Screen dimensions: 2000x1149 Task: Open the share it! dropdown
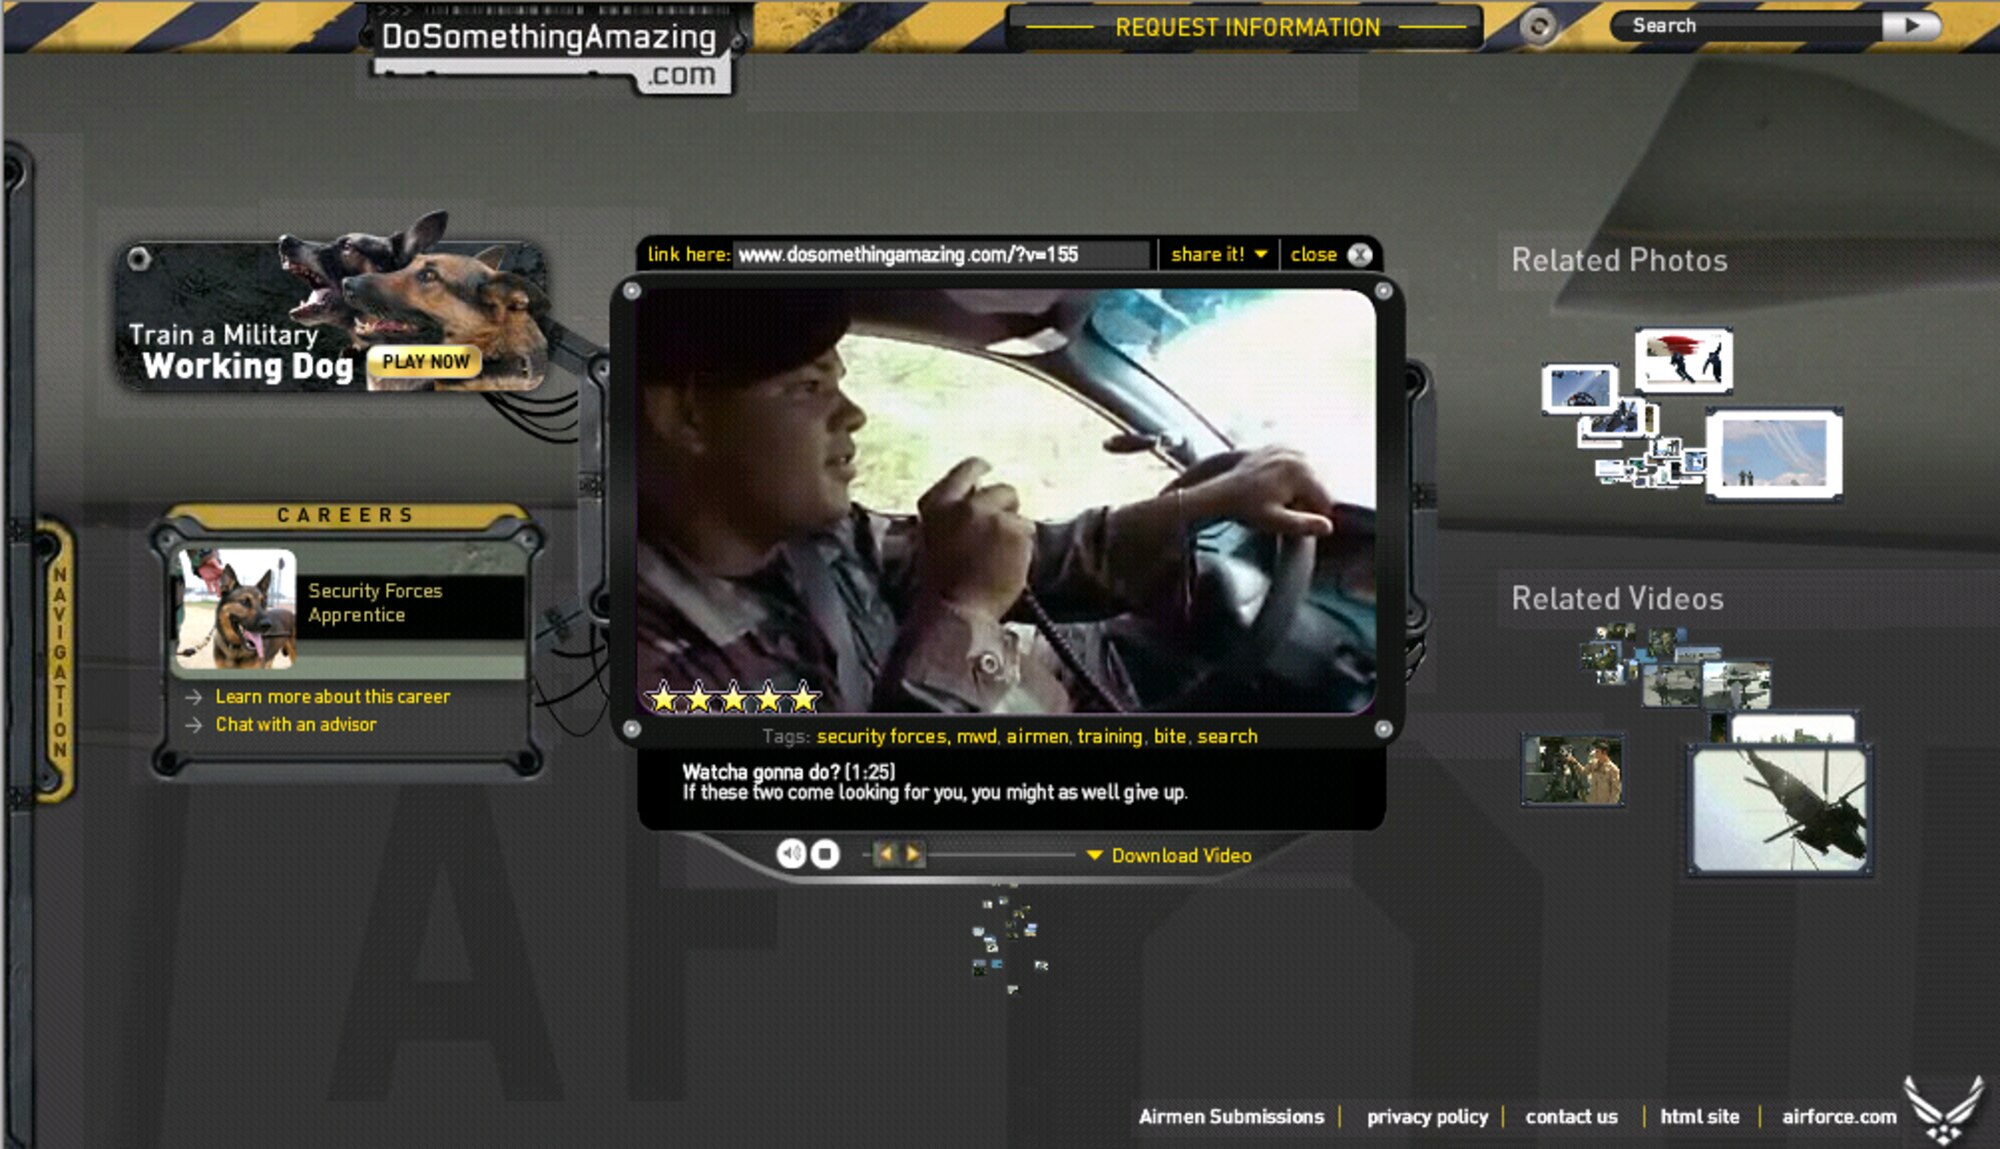(x=1219, y=255)
